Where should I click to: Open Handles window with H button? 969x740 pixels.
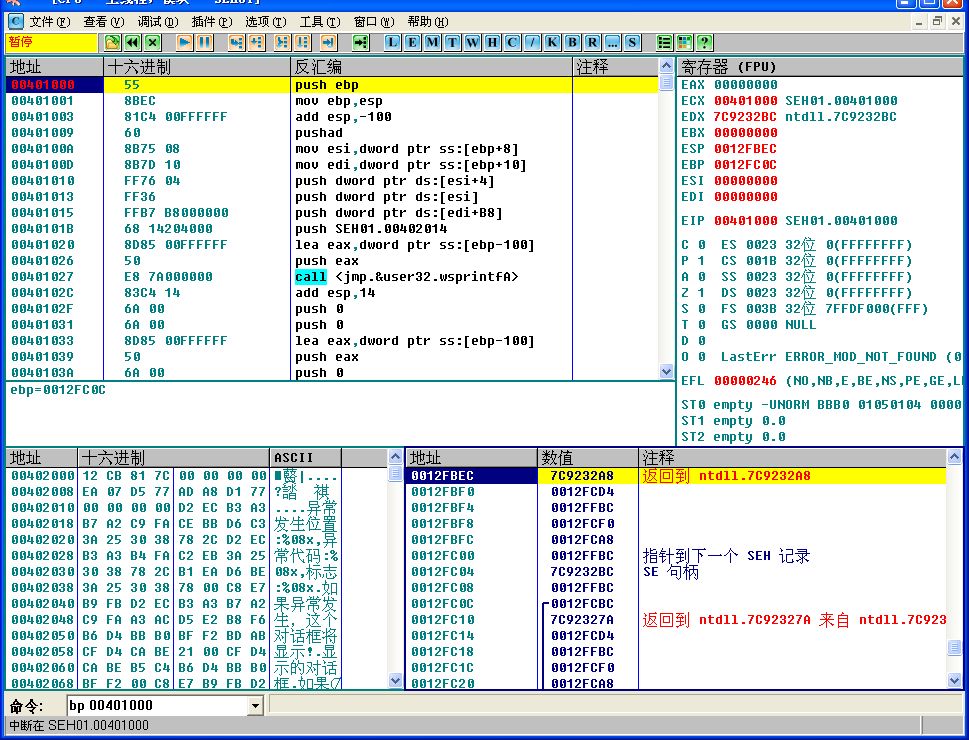pos(493,43)
